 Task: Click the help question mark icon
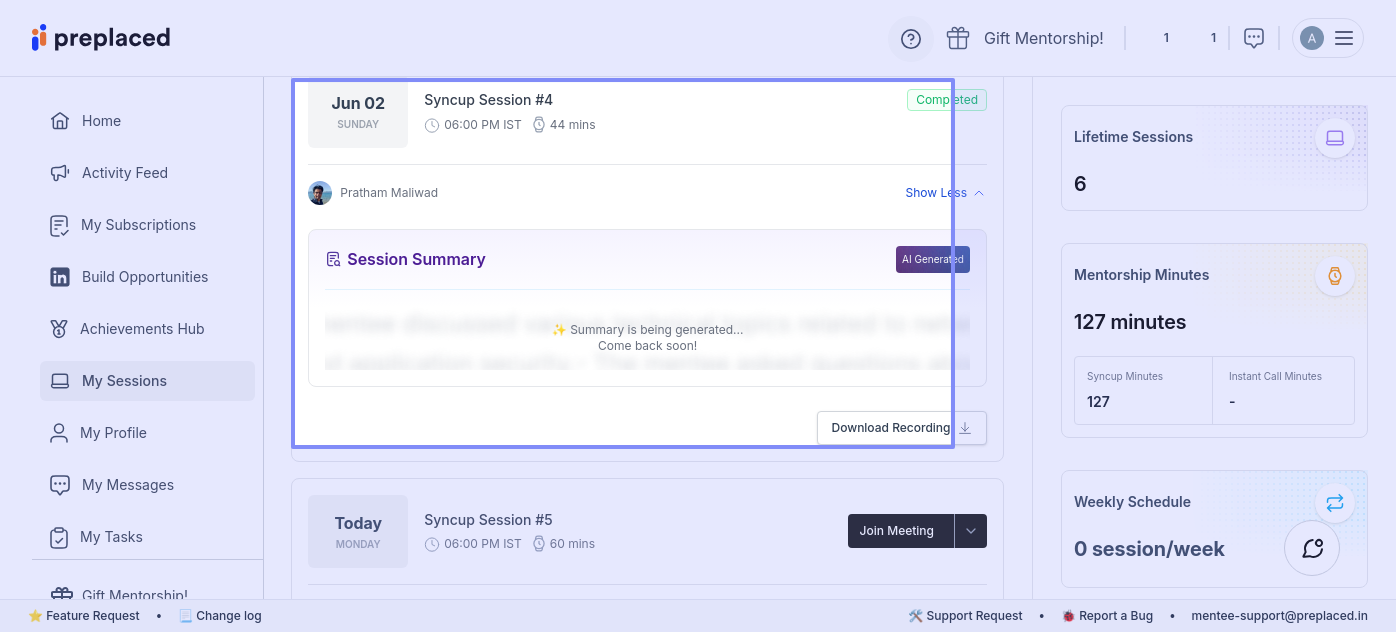[x=910, y=39]
